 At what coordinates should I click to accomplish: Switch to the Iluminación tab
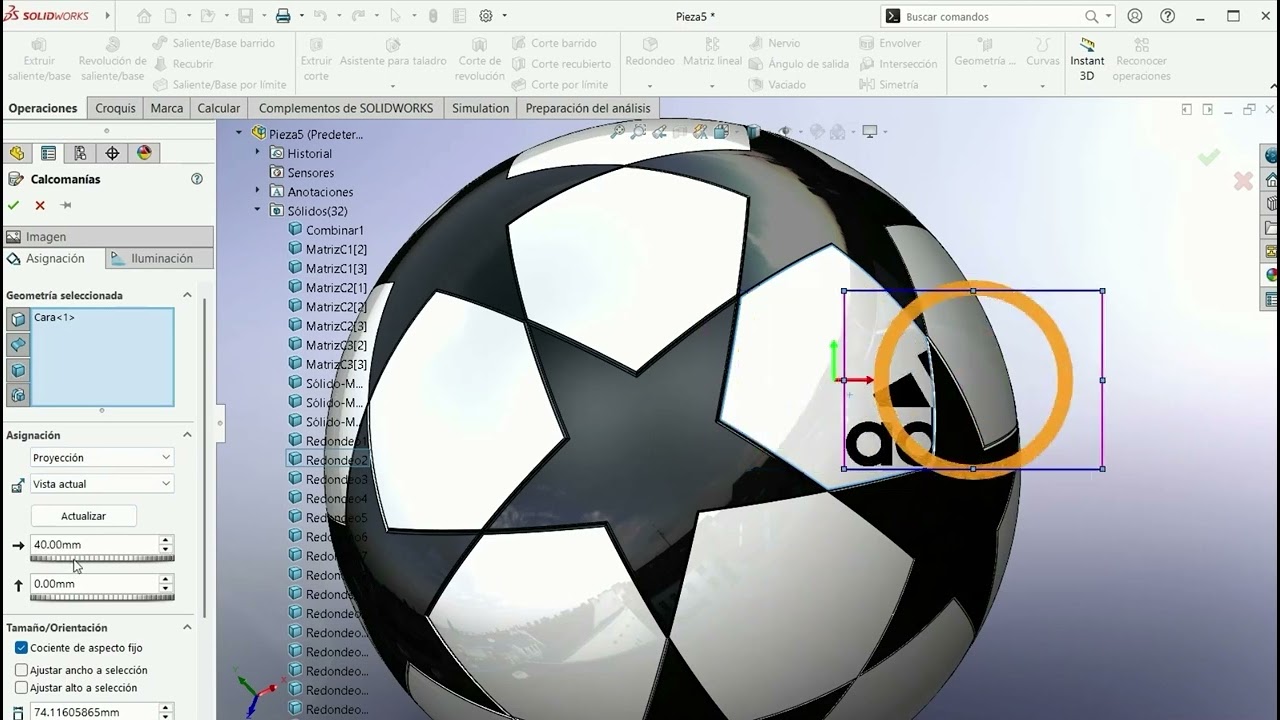160,258
